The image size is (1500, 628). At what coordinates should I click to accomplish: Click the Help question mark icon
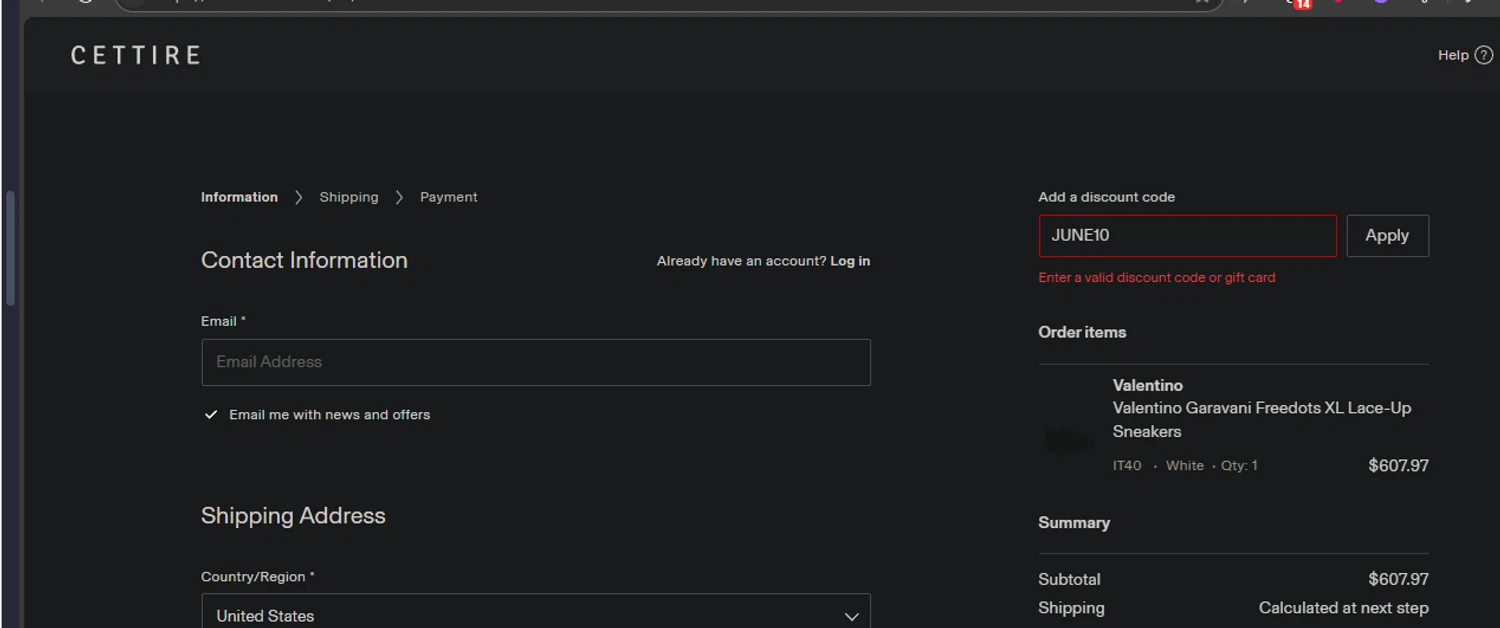(x=1483, y=55)
